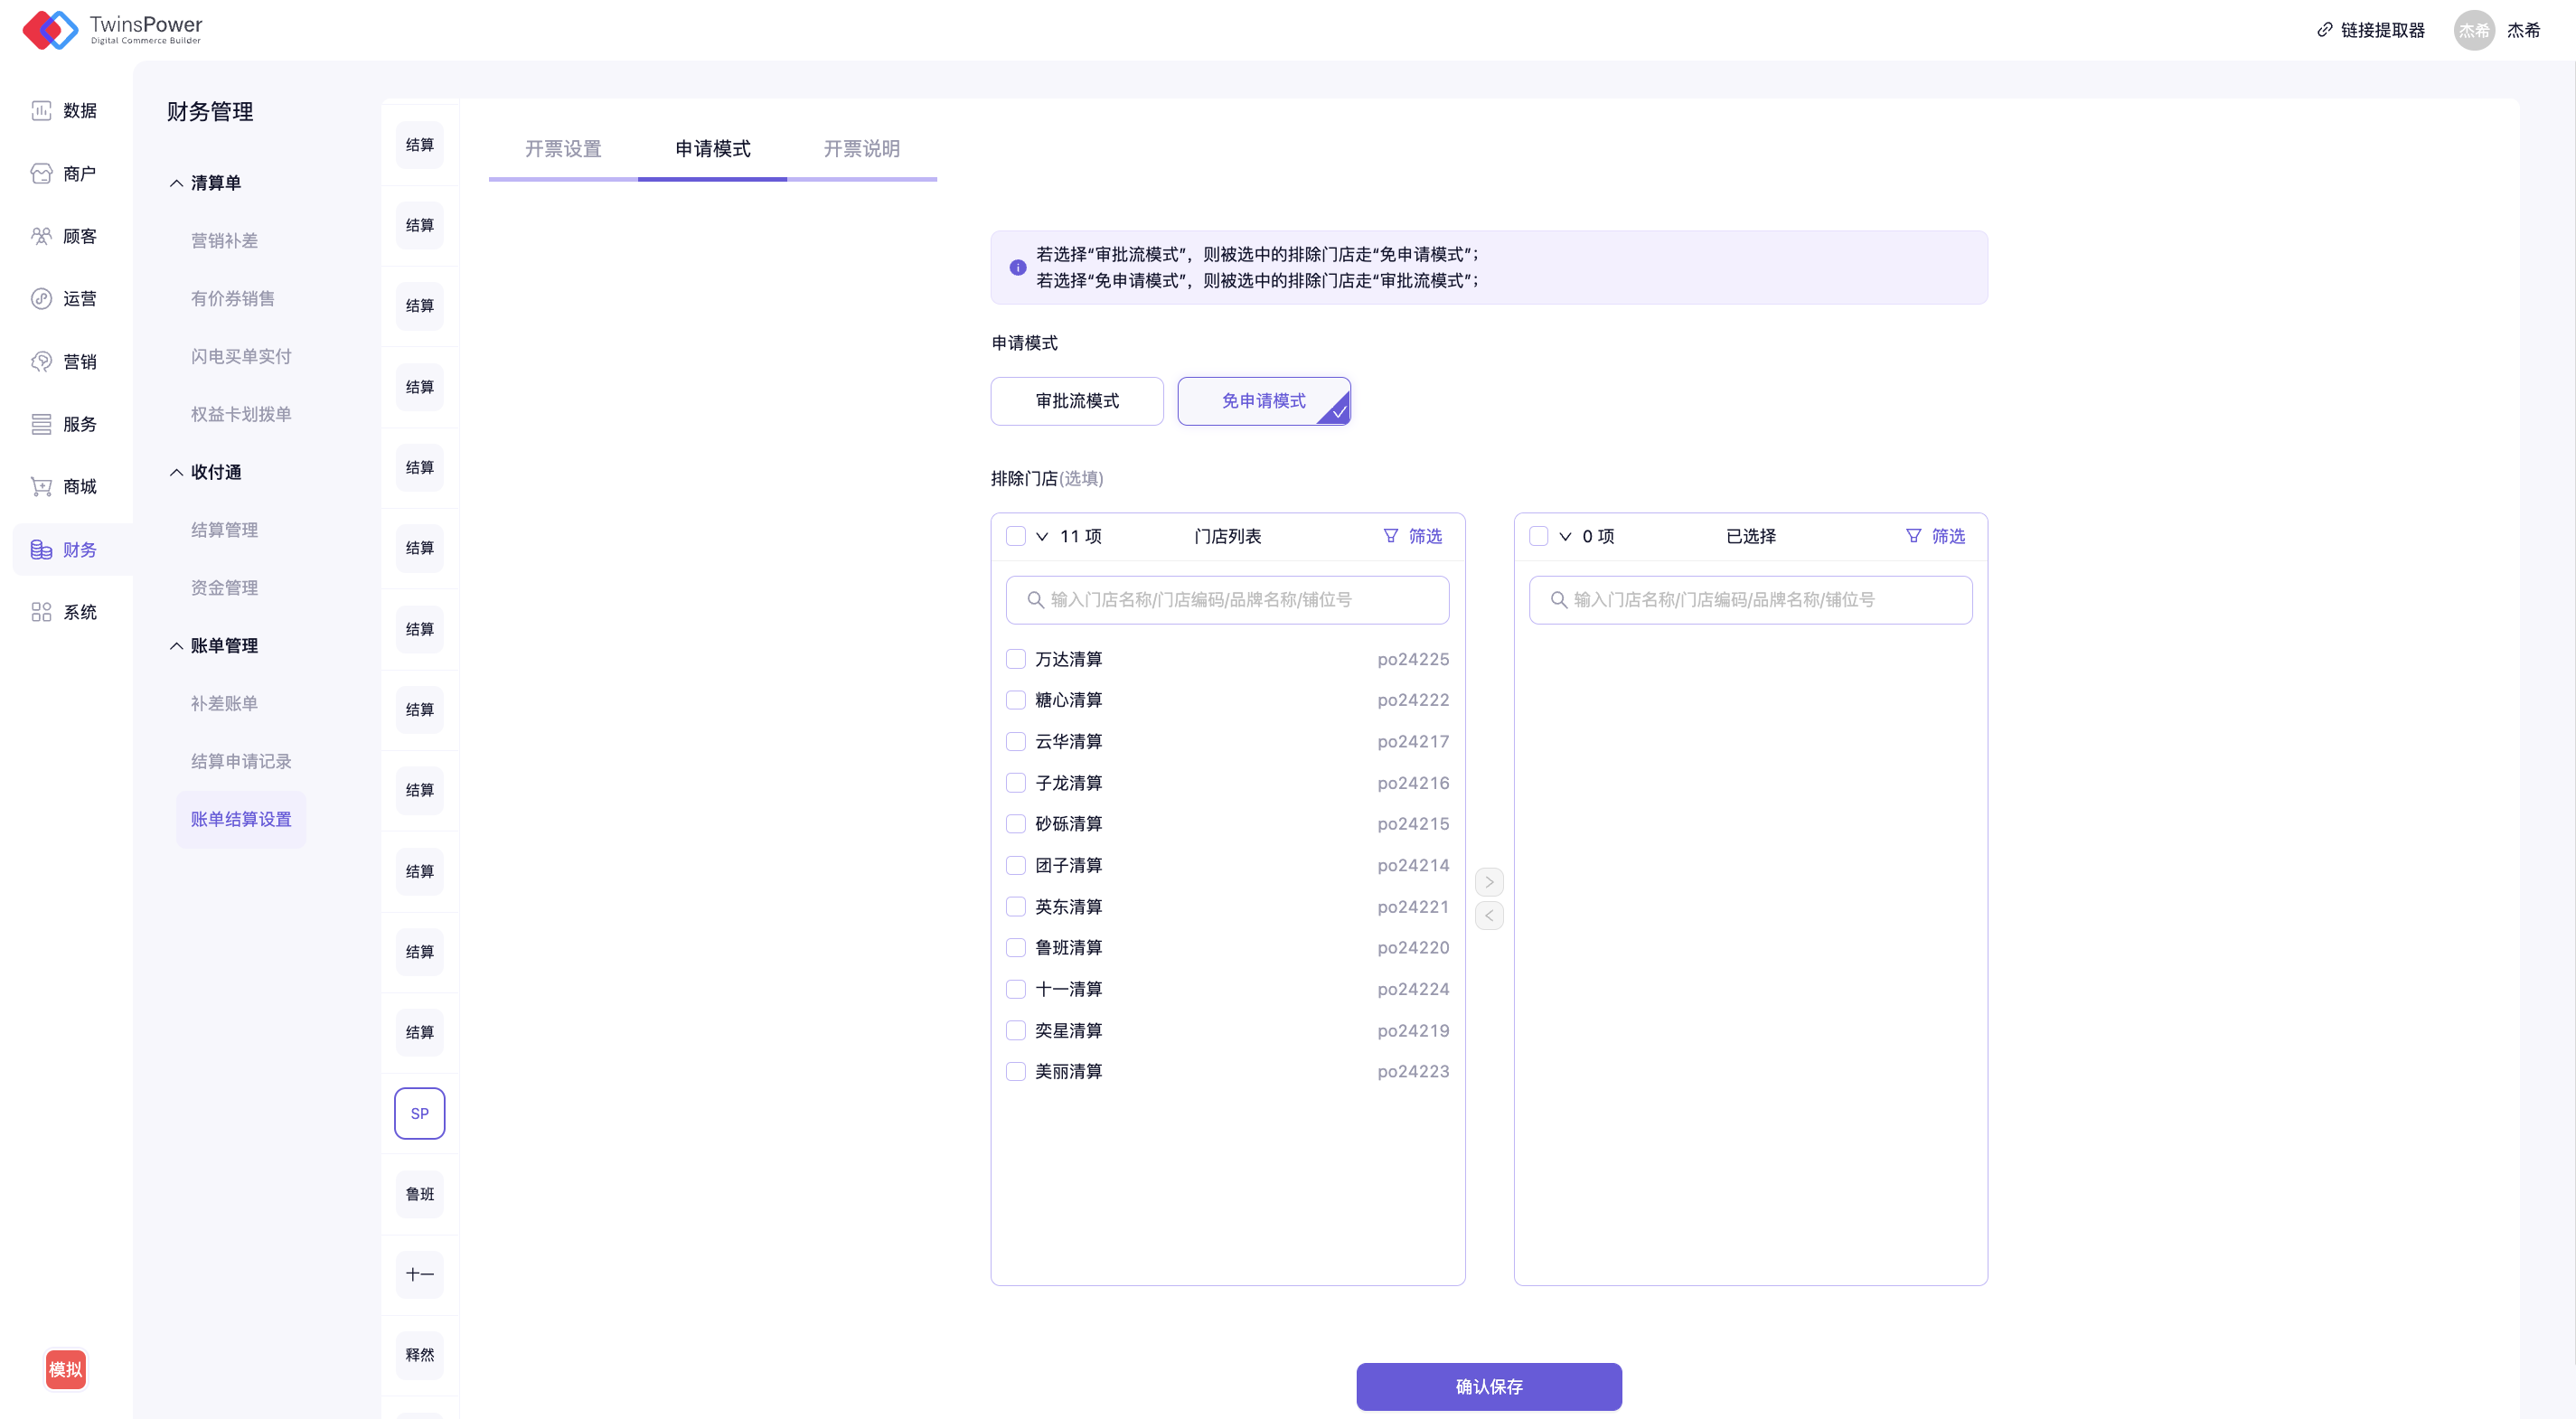Check the 万达清算 store checkbox
This screenshot has height=1419, width=2576.
click(x=1015, y=659)
